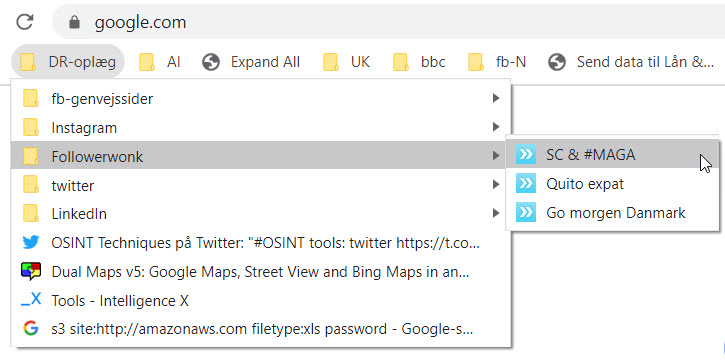Click the google.com address bar
725x361 pixels.
388,22
